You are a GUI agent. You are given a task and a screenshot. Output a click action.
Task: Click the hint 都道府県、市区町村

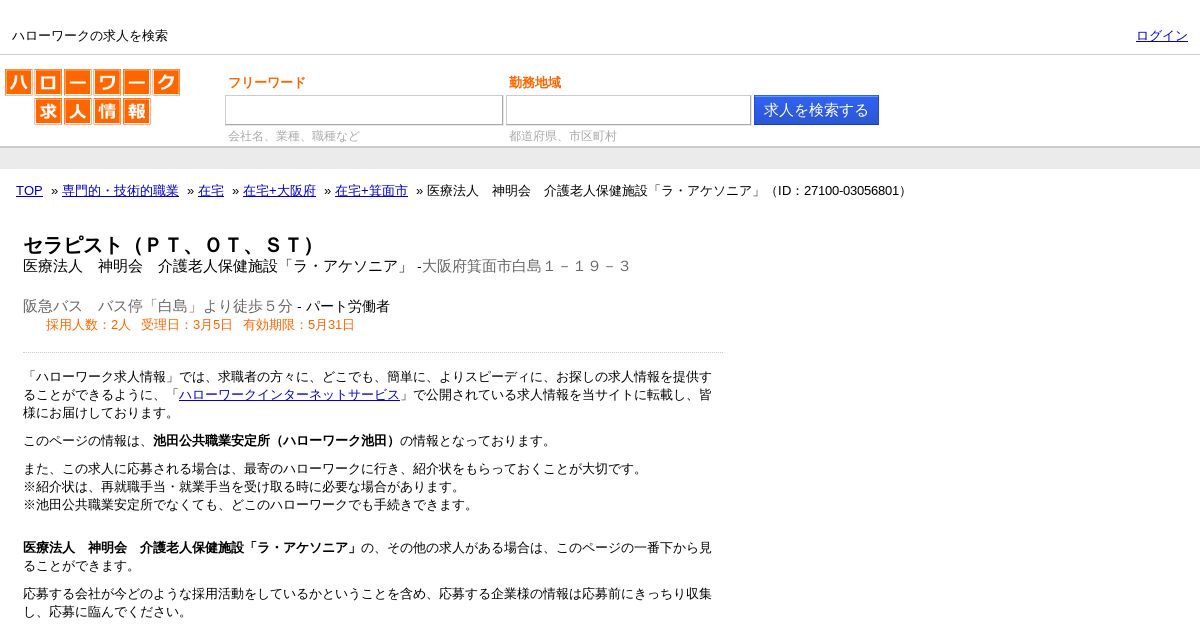click(563, 136)
